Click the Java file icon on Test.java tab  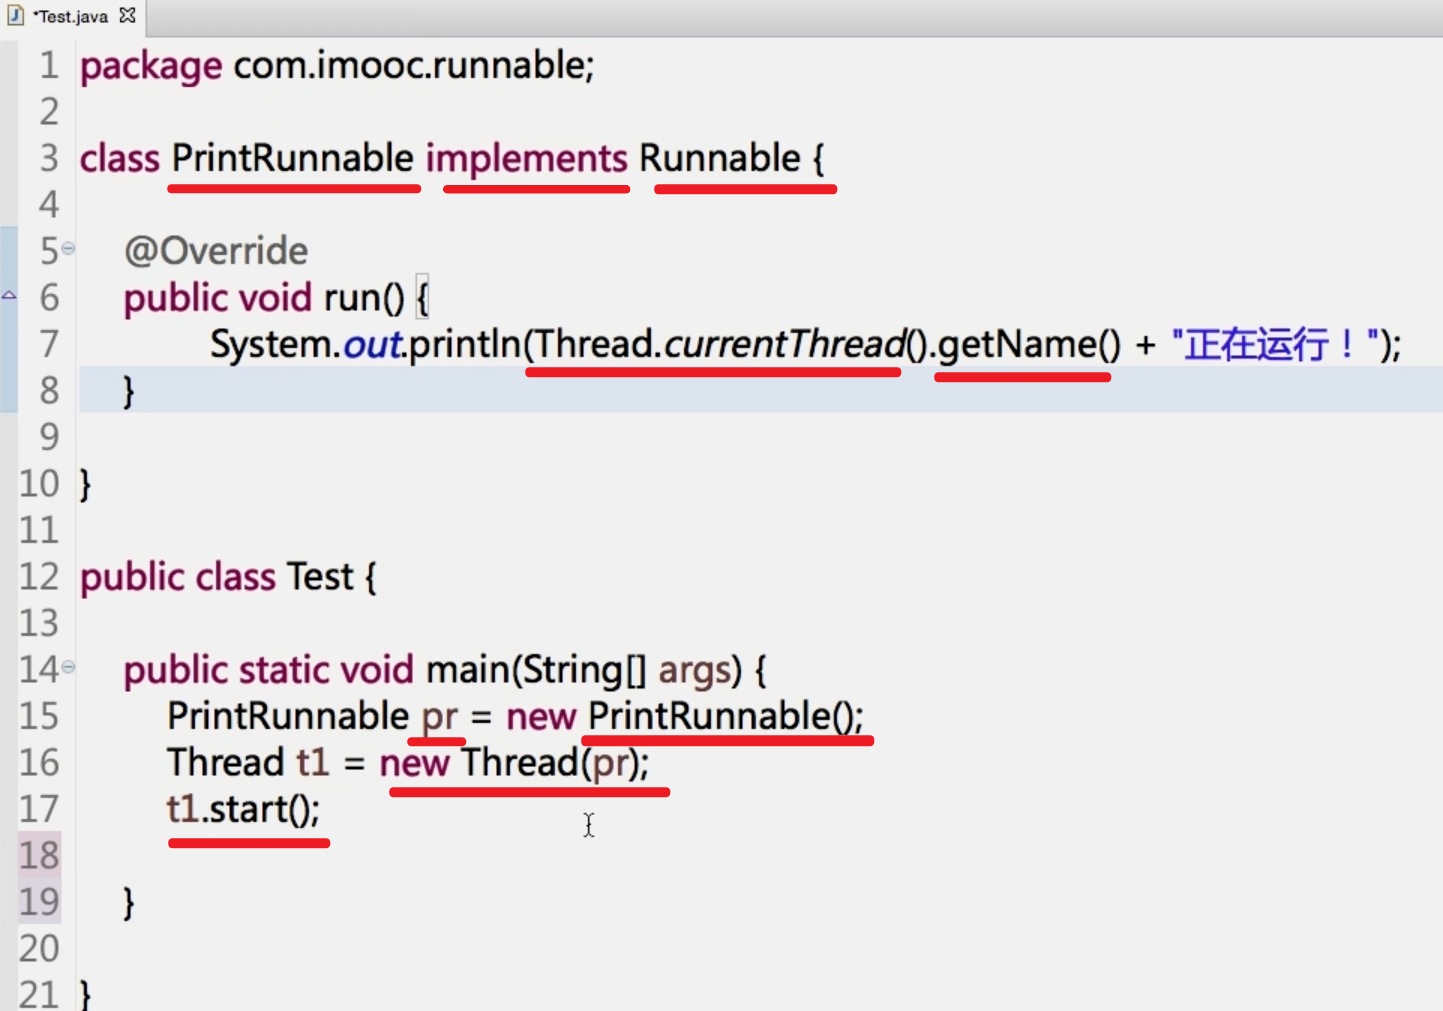click(15, 16)
